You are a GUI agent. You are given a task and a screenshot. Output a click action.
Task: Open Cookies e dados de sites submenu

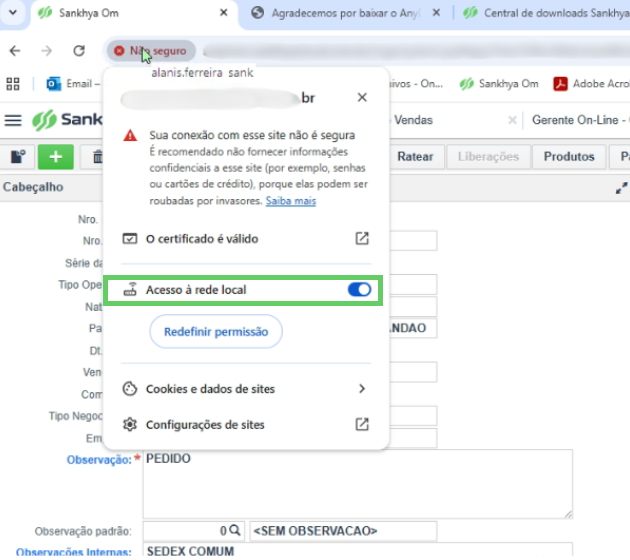[245, 389]
